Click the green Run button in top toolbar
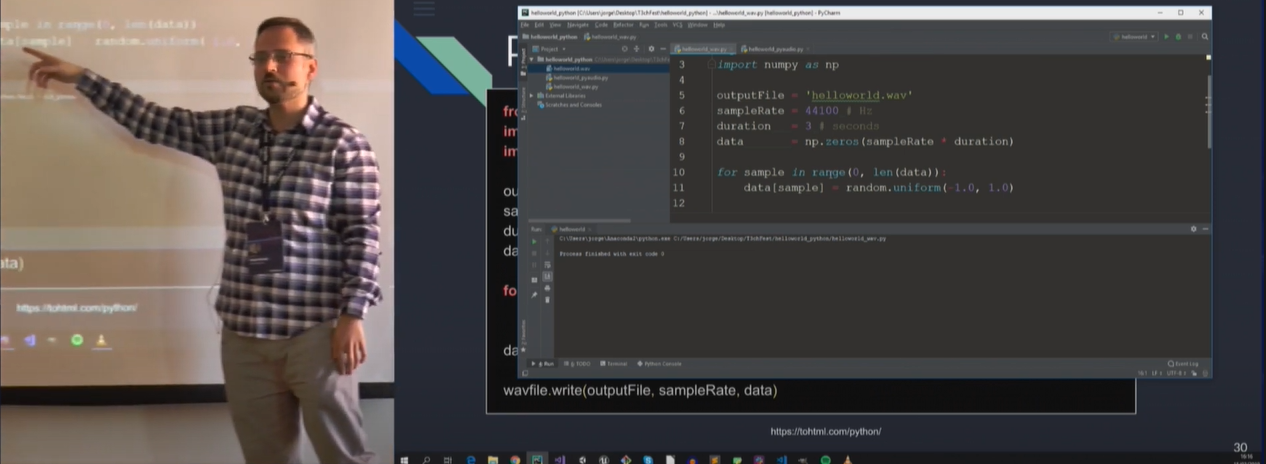Screen dimensions: 1266x464 tap(1166, 36)
